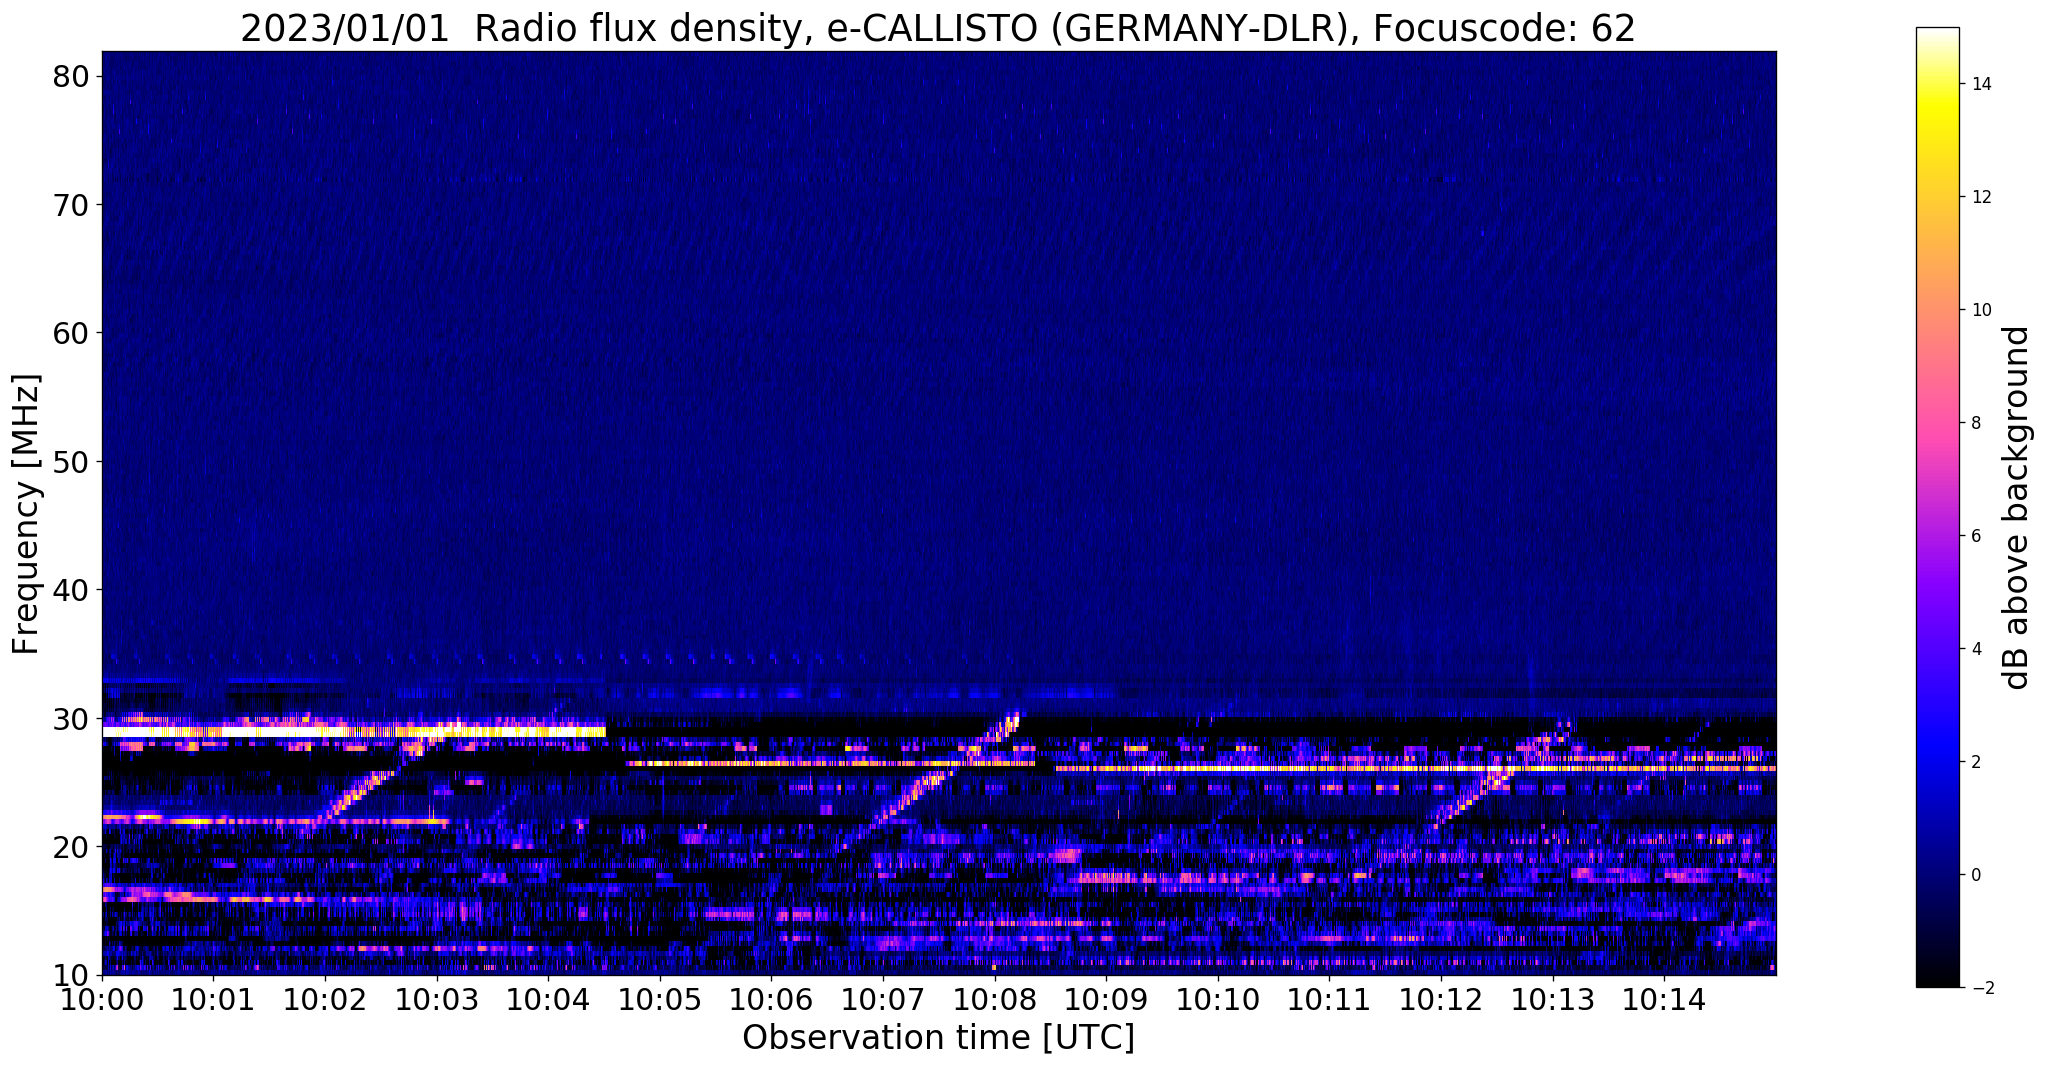Click the 10:09 time tick label

coord(1106,1000)
